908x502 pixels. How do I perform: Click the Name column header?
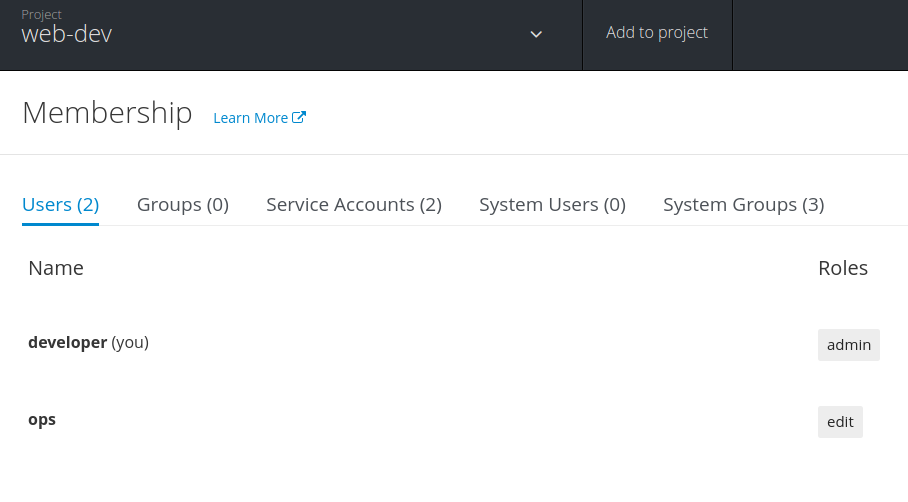56,268
